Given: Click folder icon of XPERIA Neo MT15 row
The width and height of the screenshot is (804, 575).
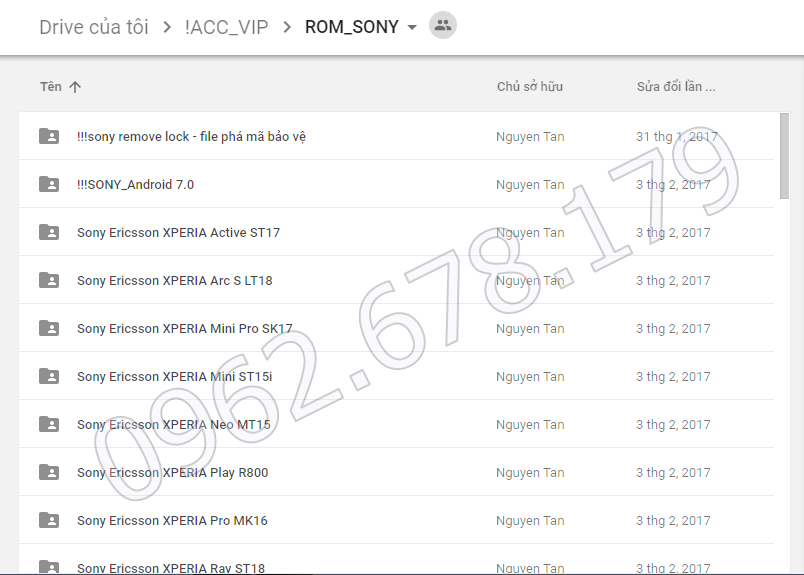Looking at the screenshot, I should tap(49, 424).
